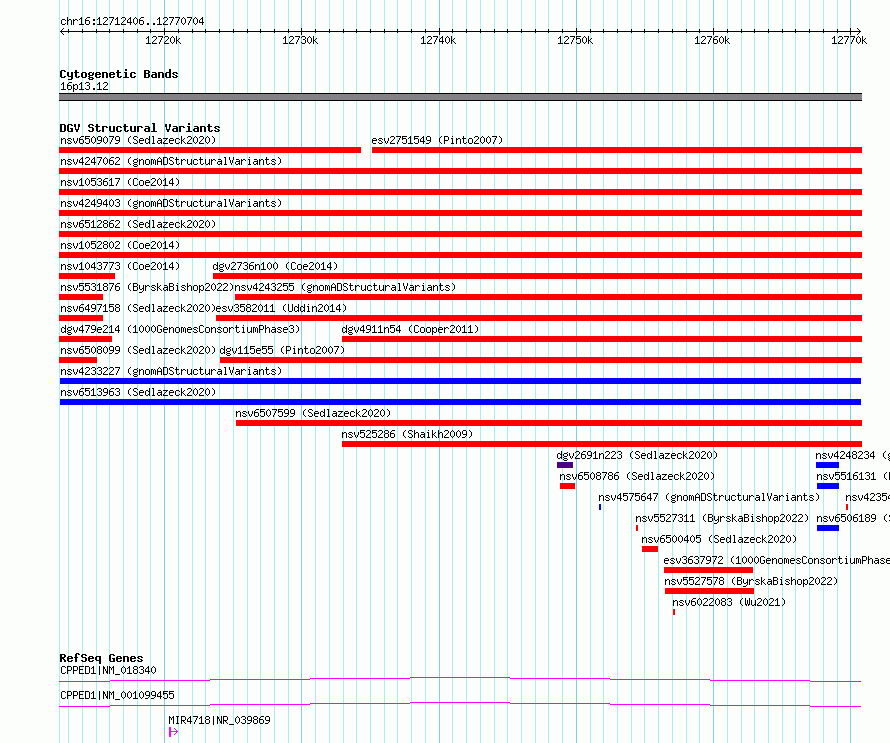
Task: Click the 12740k ruler position
Action: tap(438, 40)
